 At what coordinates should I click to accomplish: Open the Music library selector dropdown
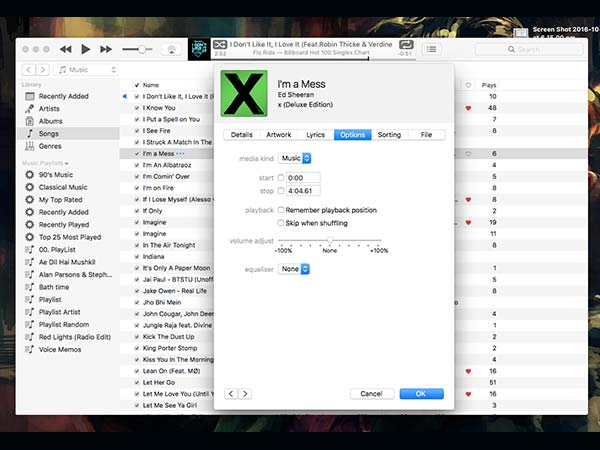click(86, 70)
